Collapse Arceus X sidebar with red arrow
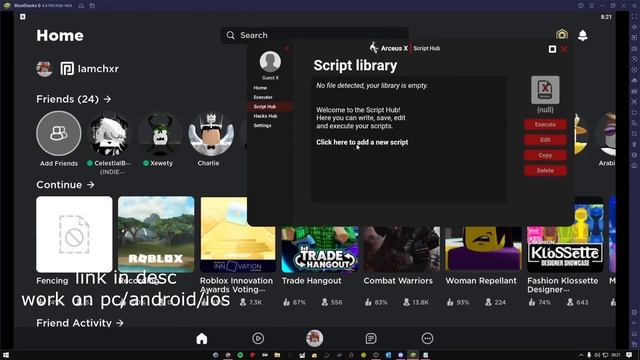 pos(287,49)
